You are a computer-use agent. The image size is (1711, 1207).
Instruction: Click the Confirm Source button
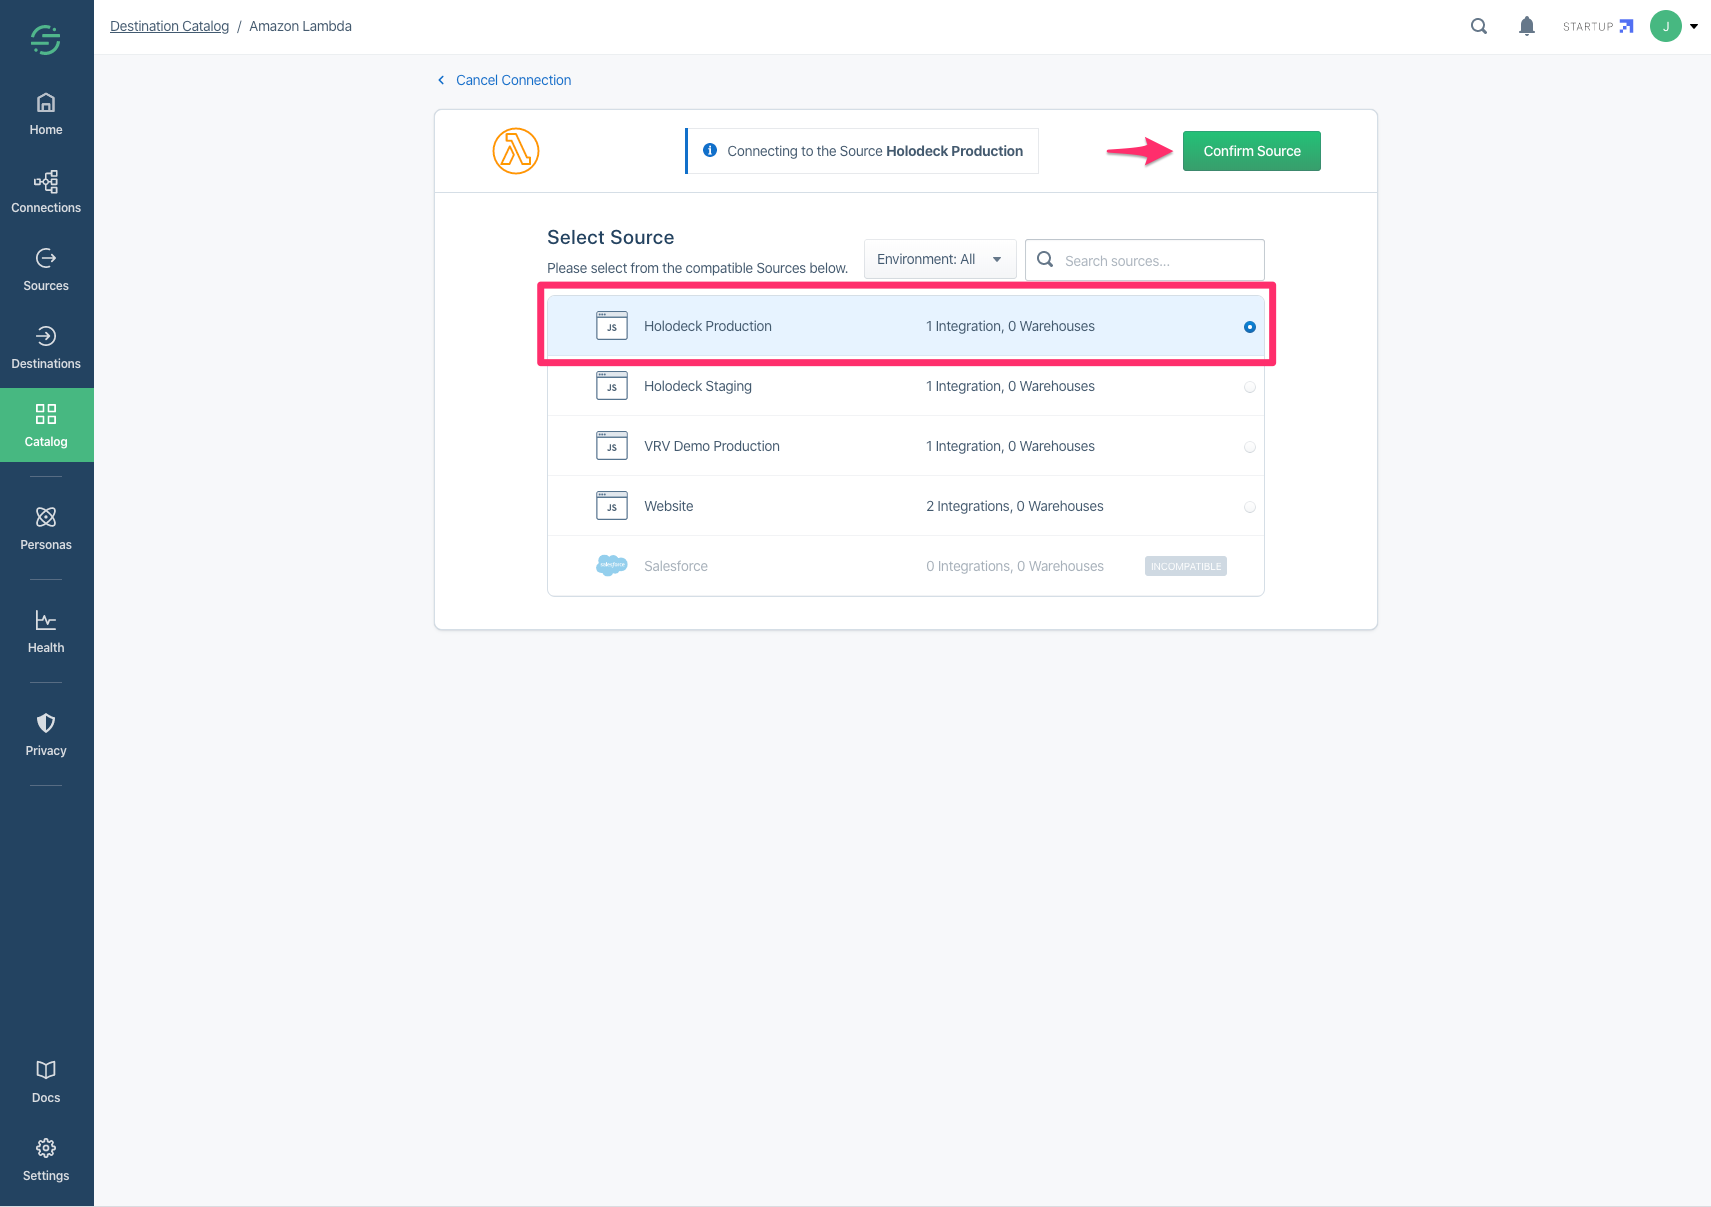1252,151
